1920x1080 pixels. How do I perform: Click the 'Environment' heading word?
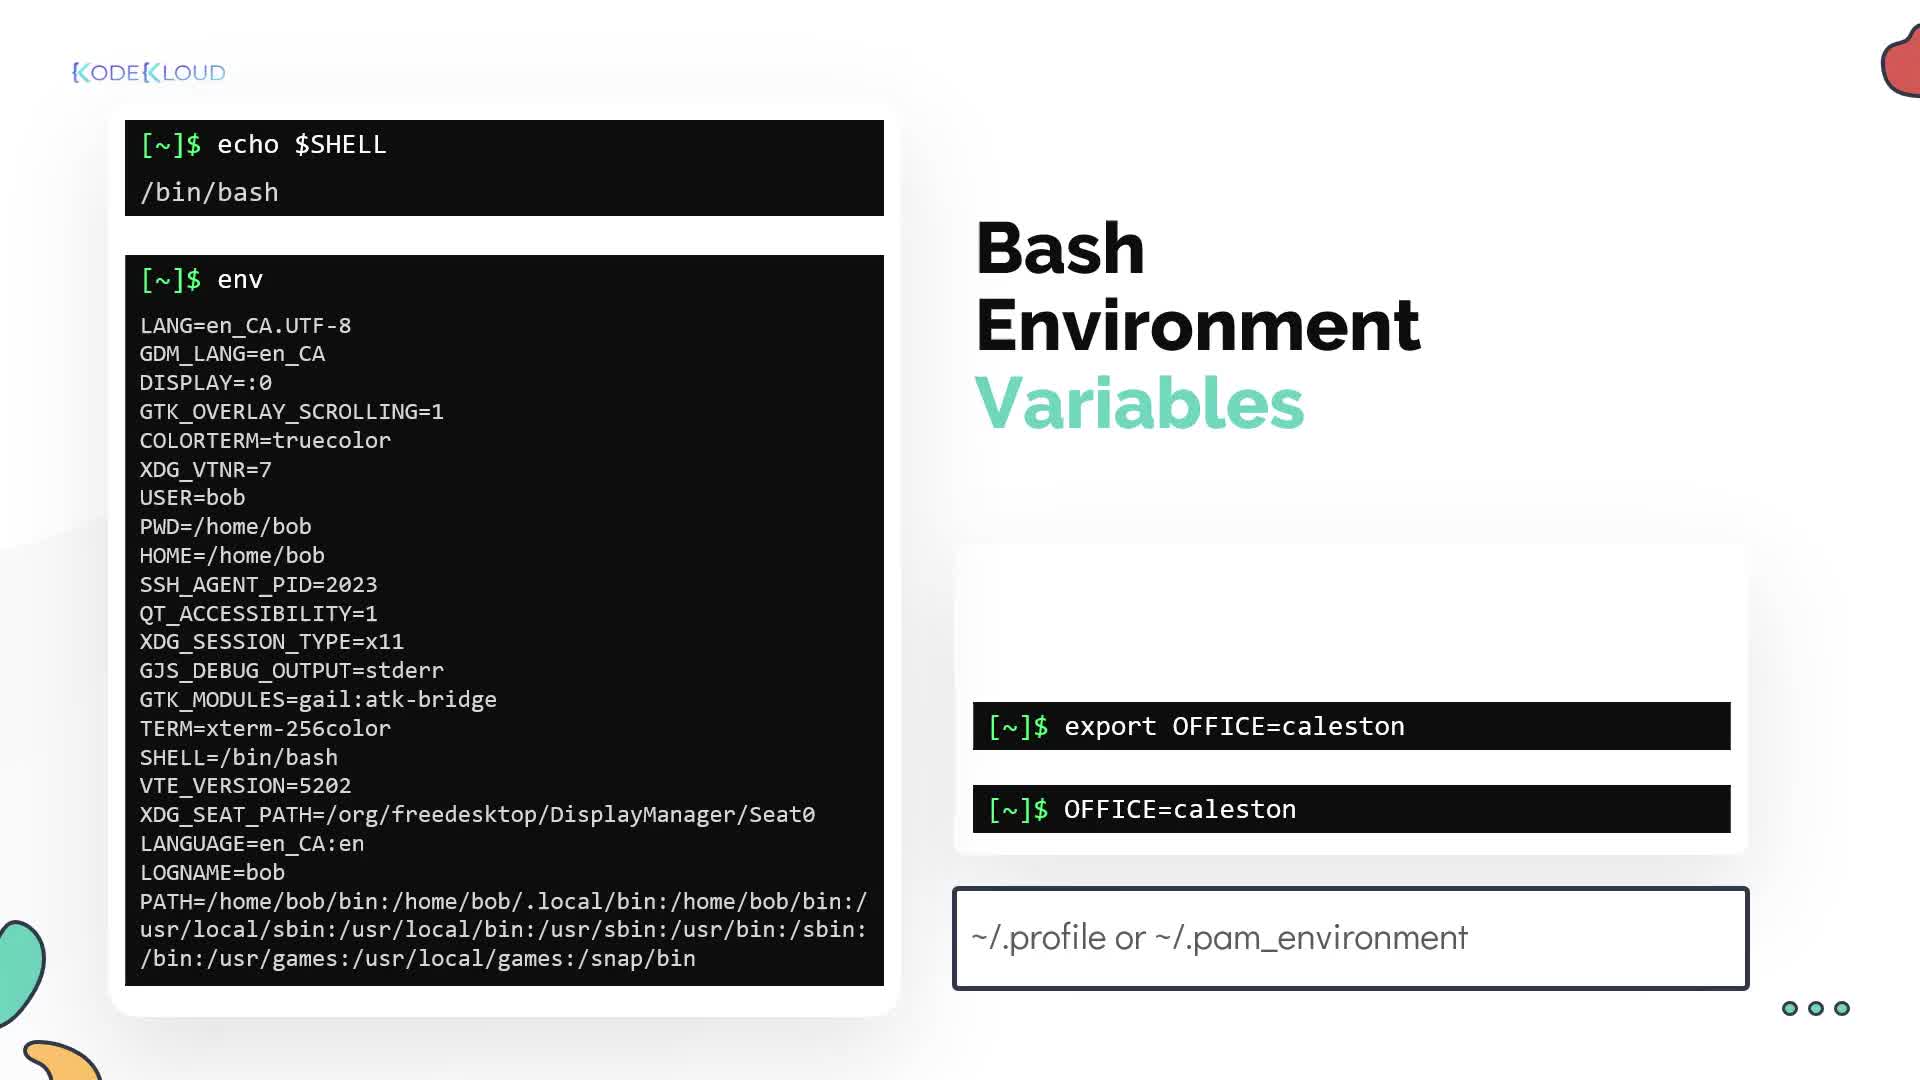(1198, 326)
